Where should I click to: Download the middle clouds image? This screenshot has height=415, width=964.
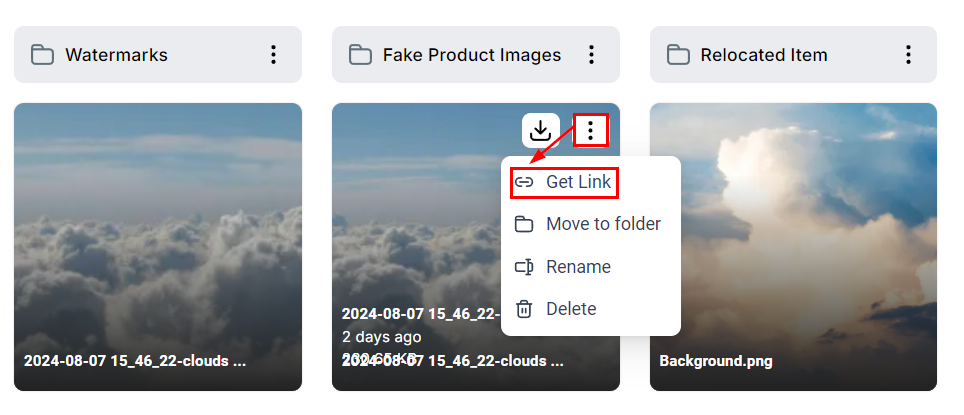tap(540, 130)
